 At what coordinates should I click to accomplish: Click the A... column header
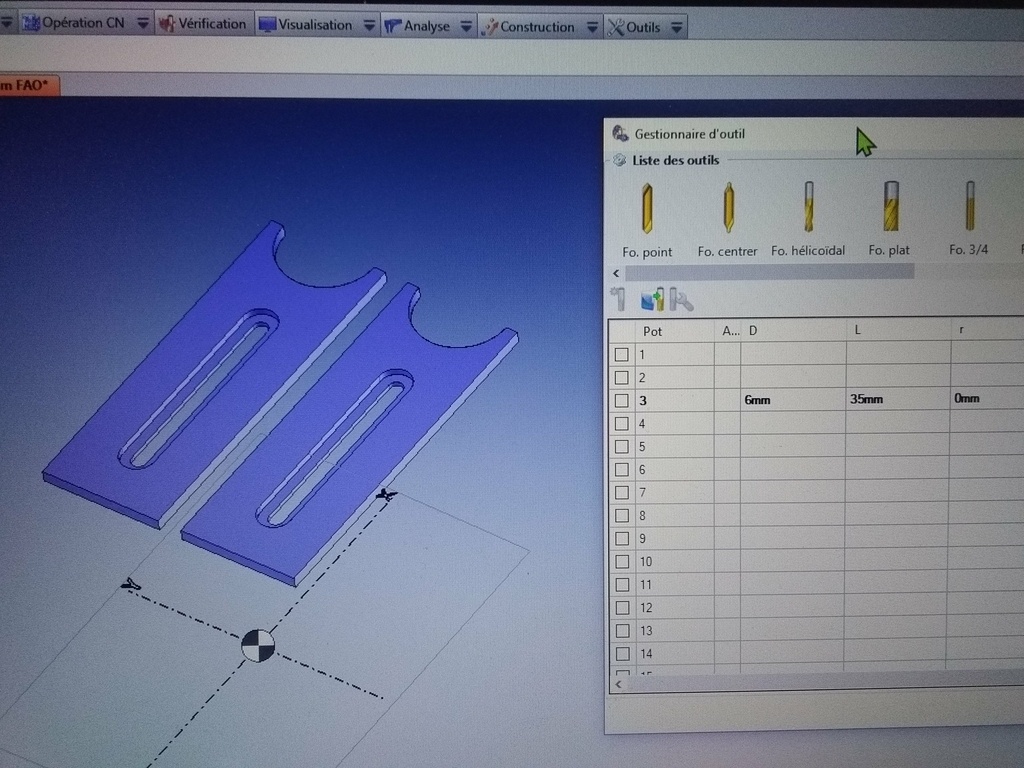pyautogui.click(x=728, y=331)
